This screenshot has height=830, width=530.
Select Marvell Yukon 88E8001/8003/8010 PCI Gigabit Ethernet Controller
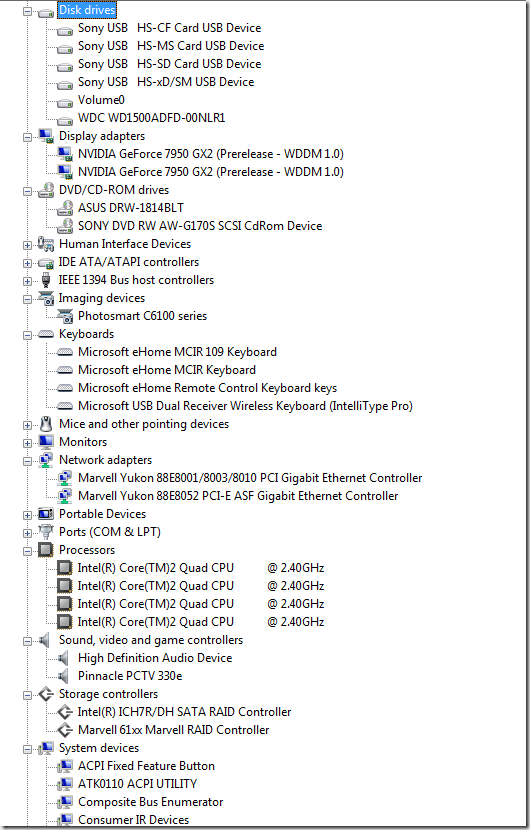(x=250, y=478)
